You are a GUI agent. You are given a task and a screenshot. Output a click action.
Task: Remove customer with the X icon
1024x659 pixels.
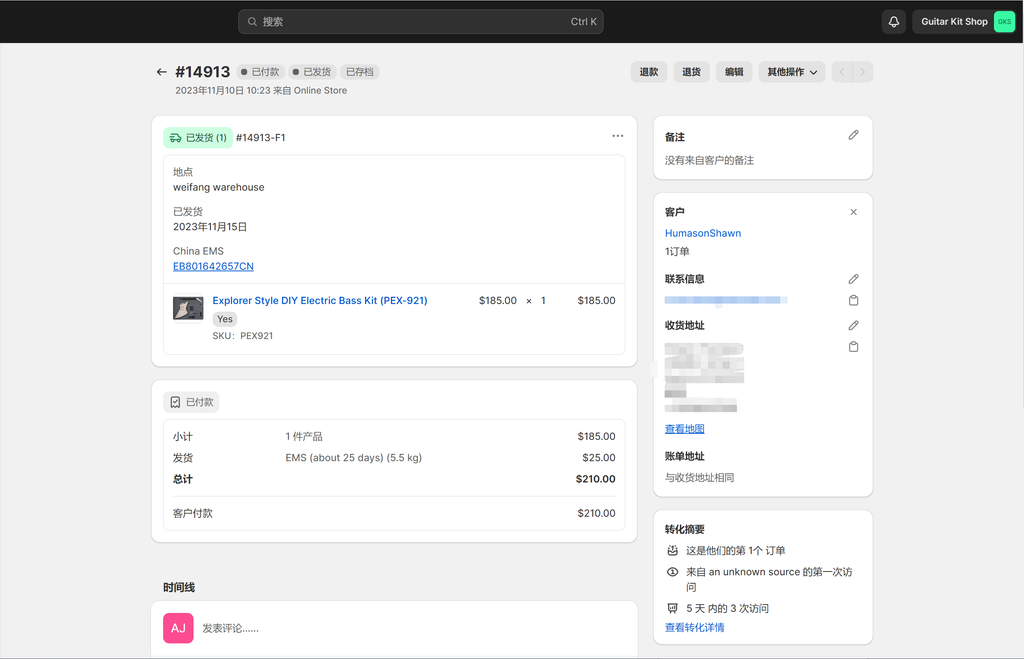point(853,212)
